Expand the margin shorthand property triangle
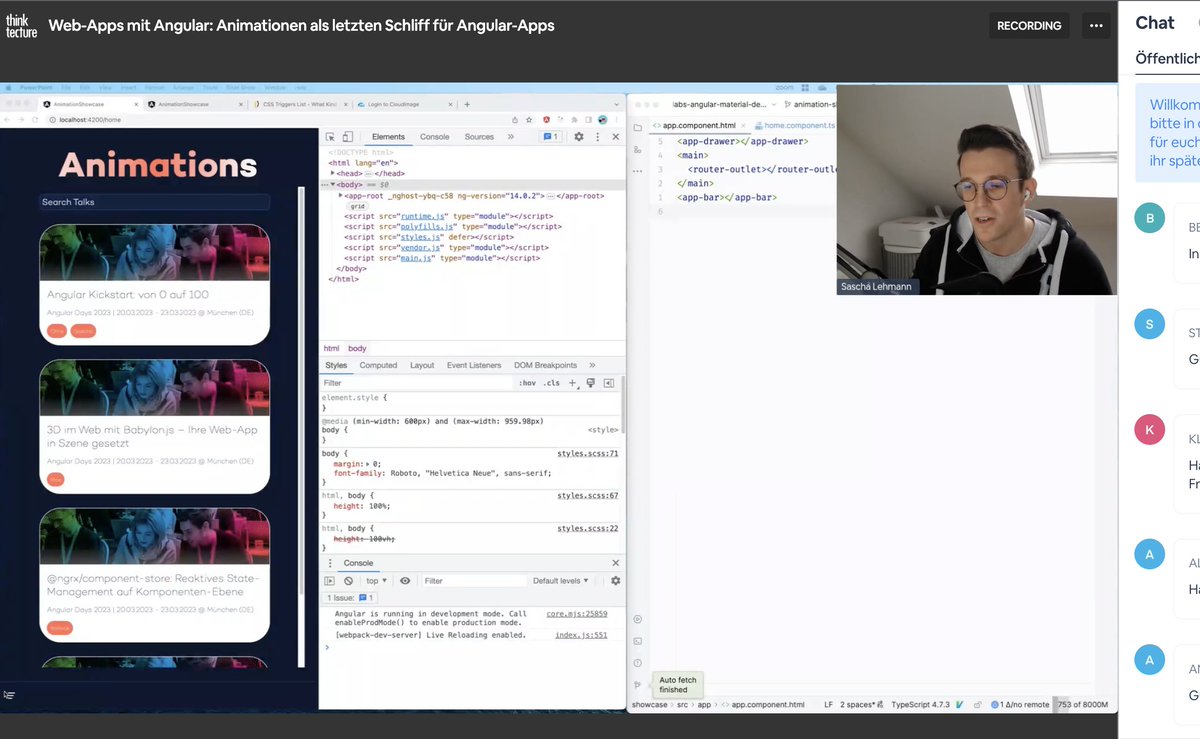The width and height of the screenshot is (1200, 739). pos(367,464)
